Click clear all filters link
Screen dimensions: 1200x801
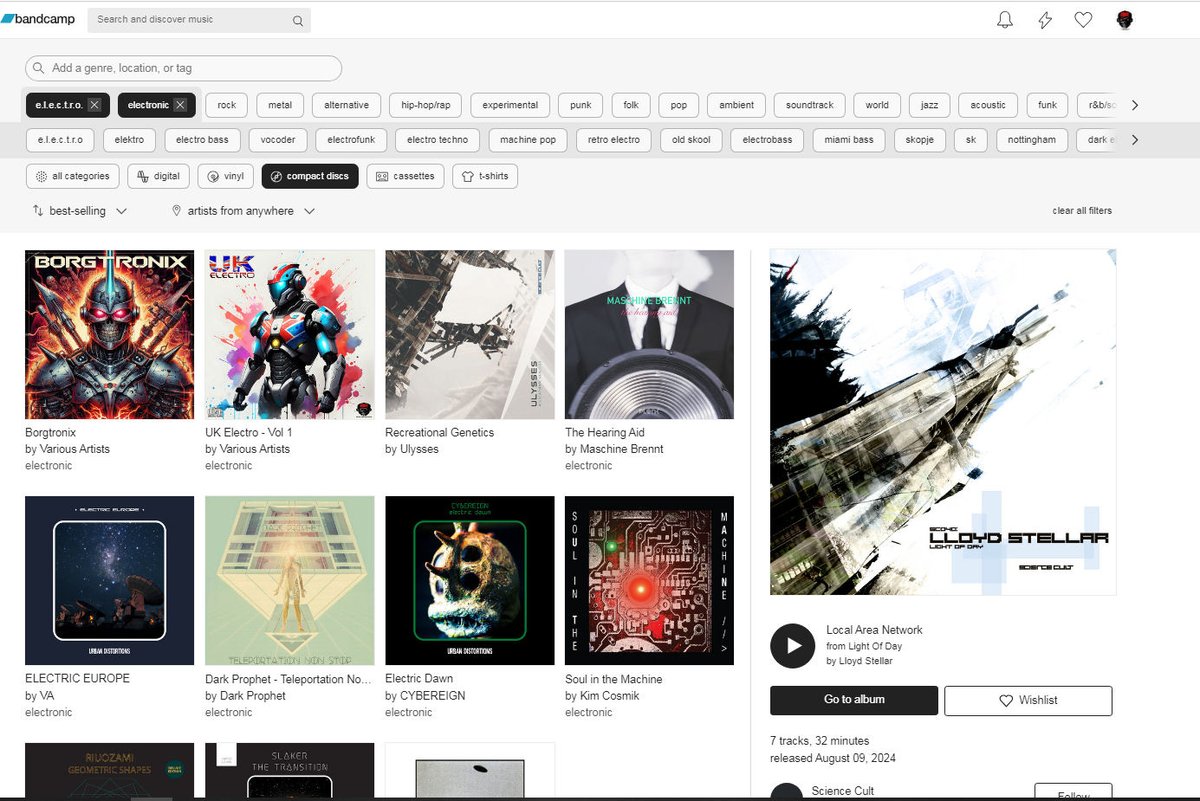pyautogui.click(x=1082, y=211)
